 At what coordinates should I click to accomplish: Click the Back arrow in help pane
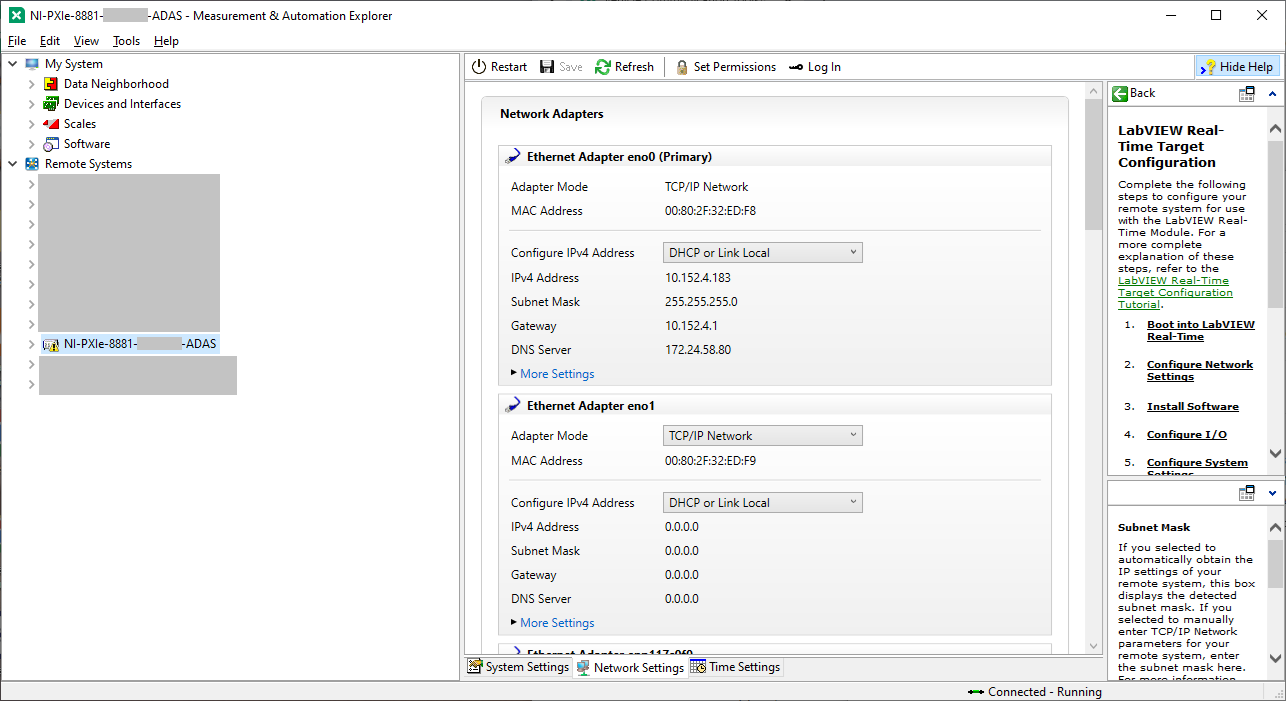click(x=1121, y=93)
